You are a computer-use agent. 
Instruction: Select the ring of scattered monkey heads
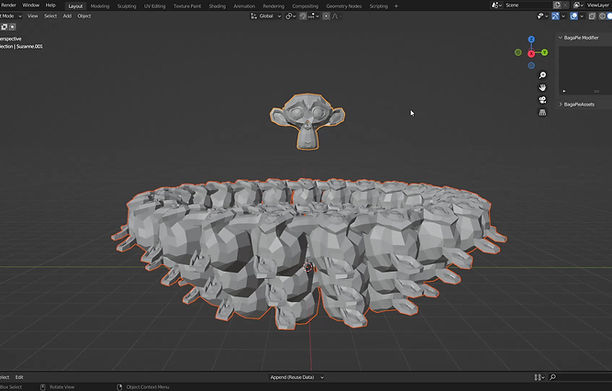(308, 253)
